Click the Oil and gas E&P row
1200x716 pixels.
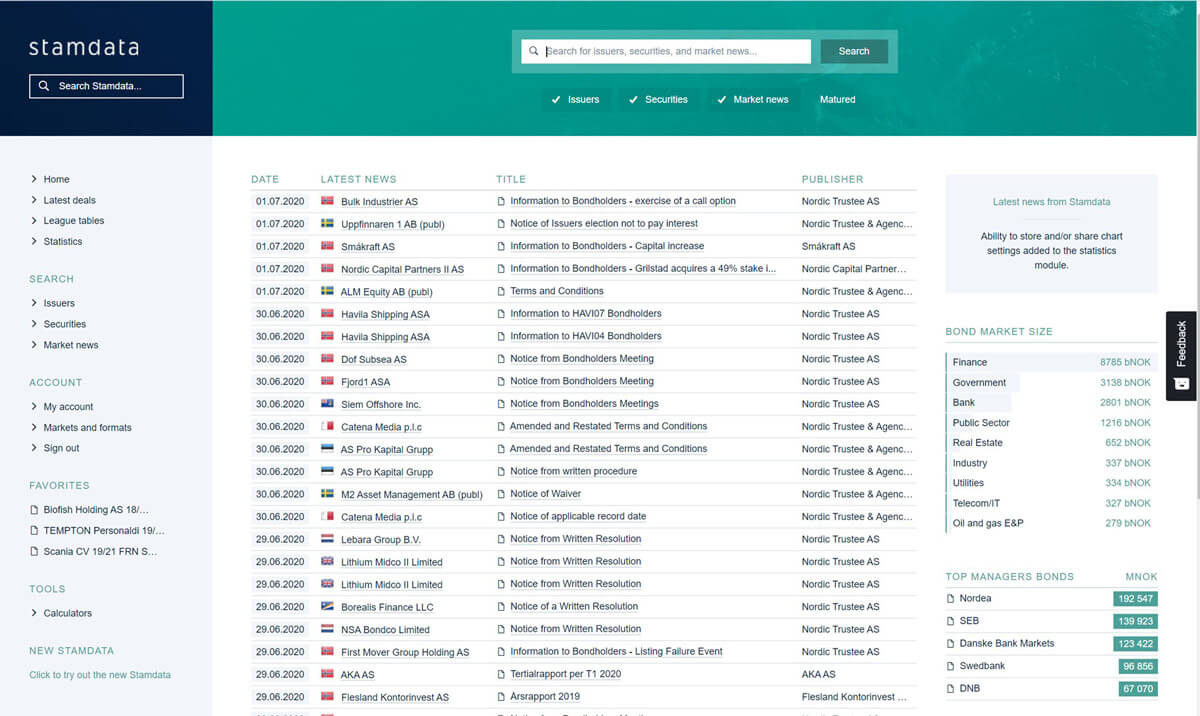[x=1051, y=523]
